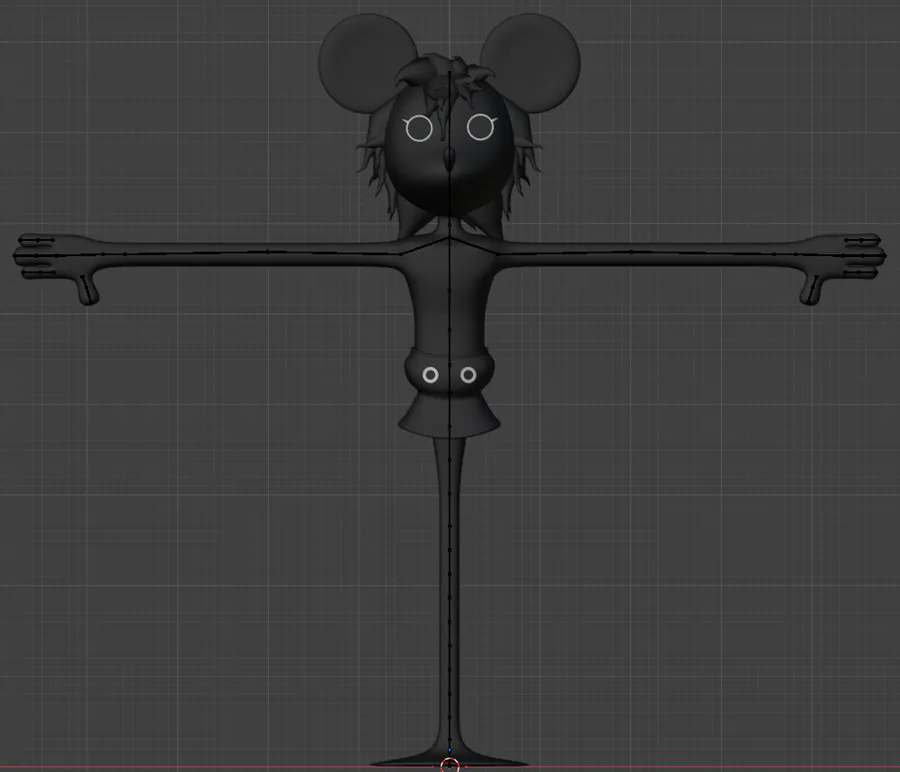Click the white eye ring on the left

click(x=419, y=128)
